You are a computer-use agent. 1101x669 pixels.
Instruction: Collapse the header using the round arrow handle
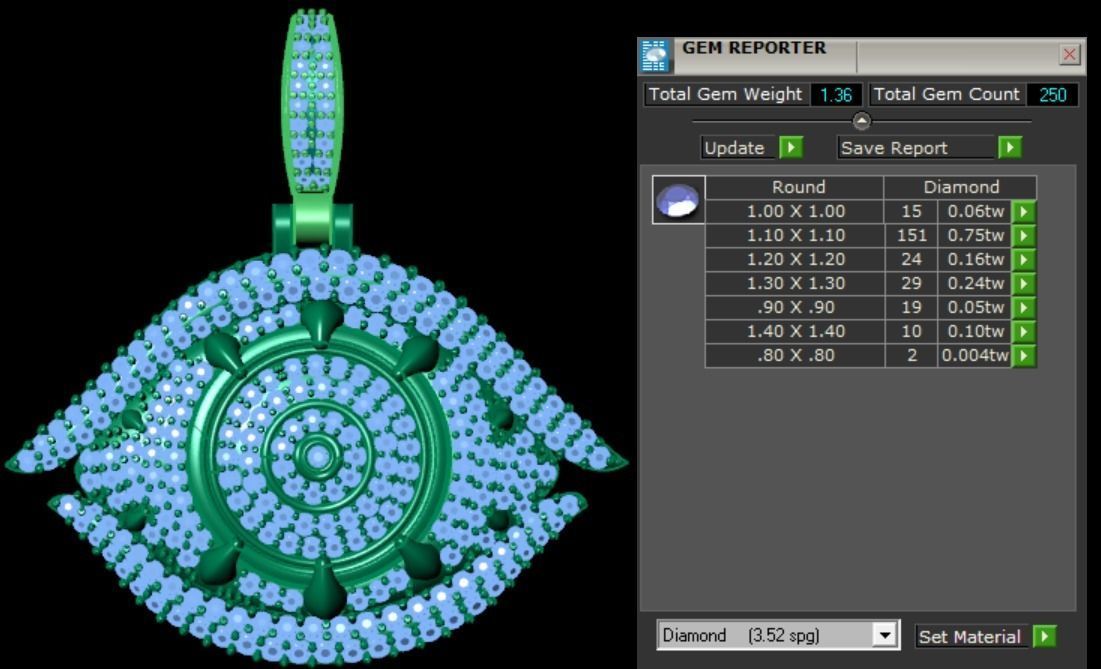tap(862, 121)
